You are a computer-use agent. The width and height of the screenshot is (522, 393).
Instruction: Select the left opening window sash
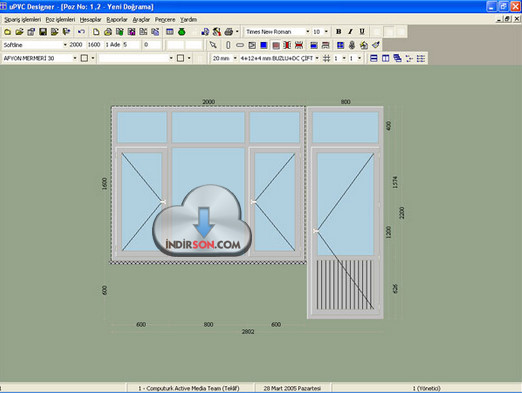[142, 202]
